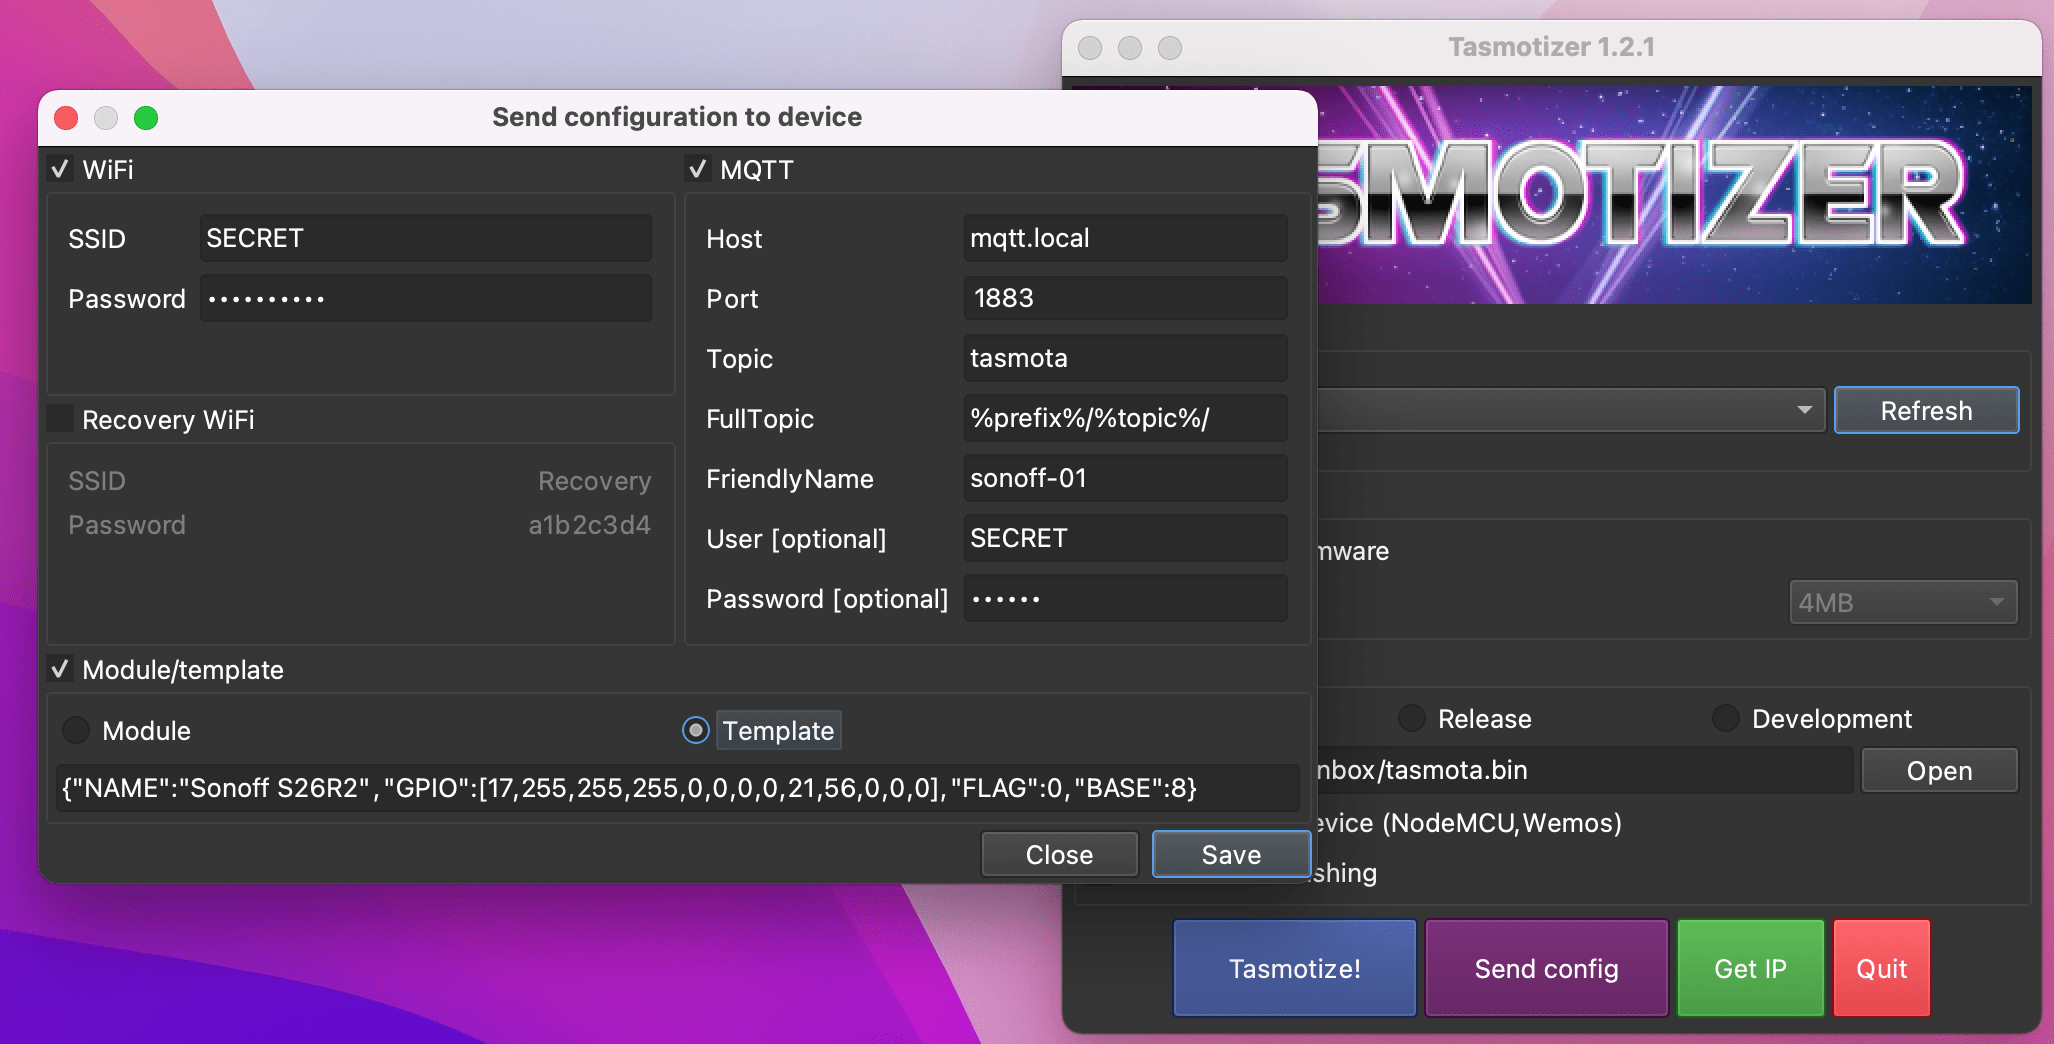This screenshot has height=1044, width=2054.
Task: Click the Refresh ports button
Action: pyautogui.click(x=1925, y=410)
